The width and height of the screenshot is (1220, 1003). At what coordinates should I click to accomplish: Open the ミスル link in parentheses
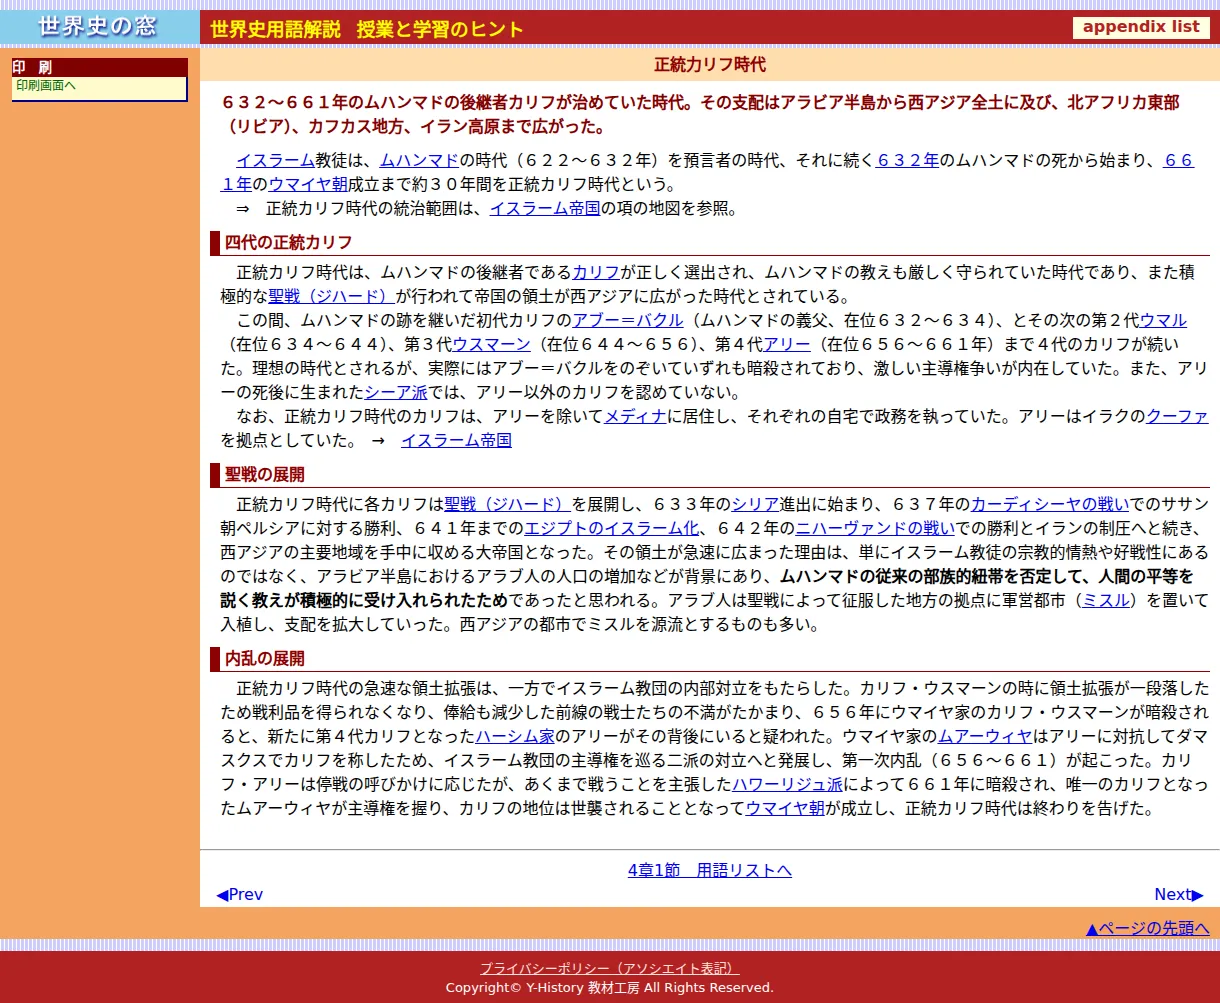1107,600
